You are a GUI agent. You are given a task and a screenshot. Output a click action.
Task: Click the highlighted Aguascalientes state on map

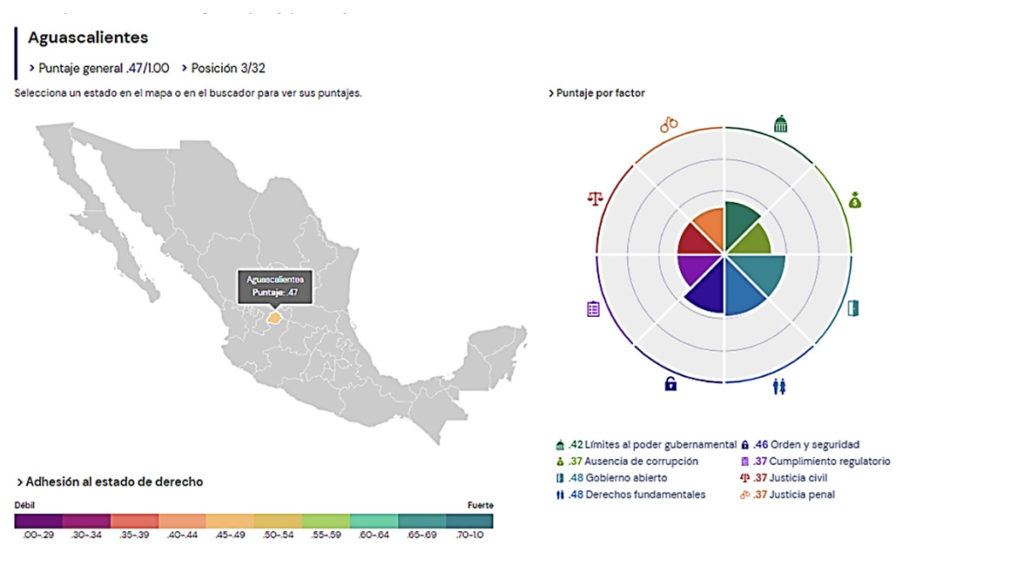tap(273, 317)
